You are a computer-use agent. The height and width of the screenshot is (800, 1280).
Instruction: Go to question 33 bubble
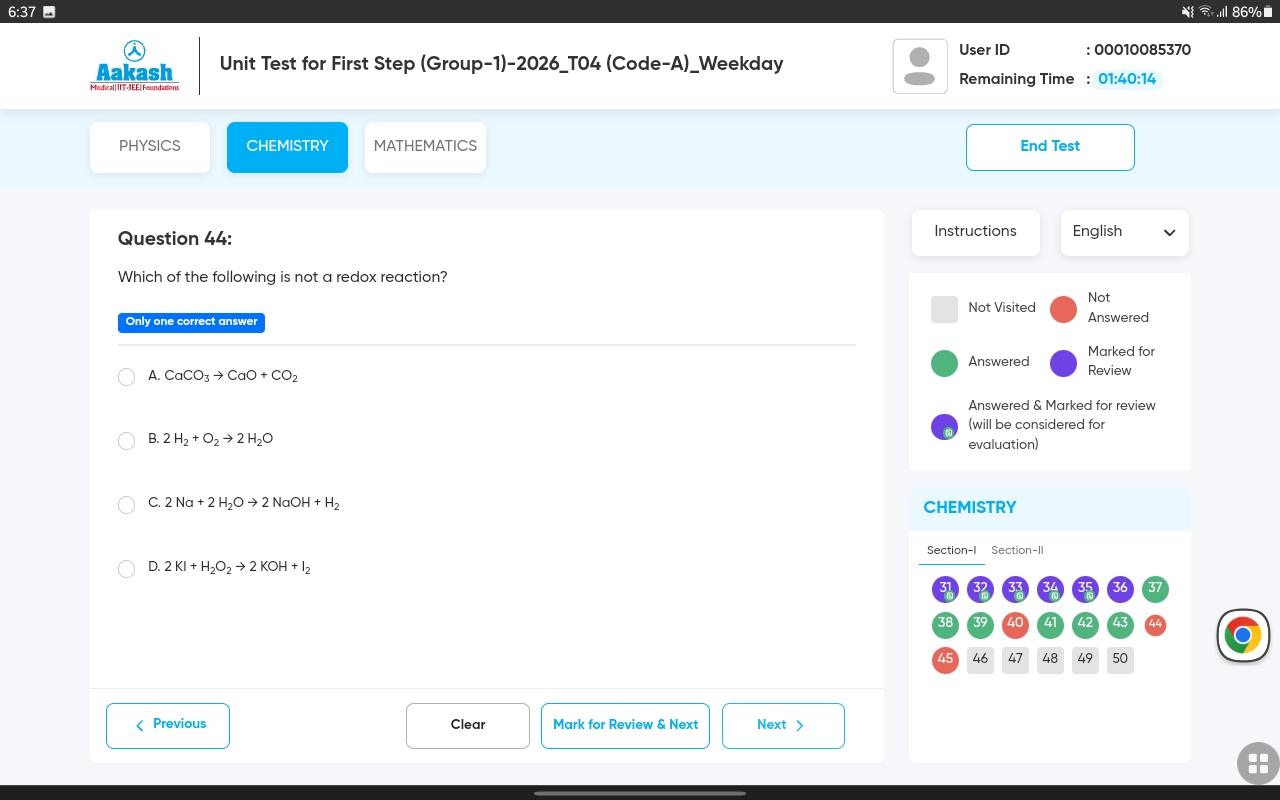tap(1015, 589)
